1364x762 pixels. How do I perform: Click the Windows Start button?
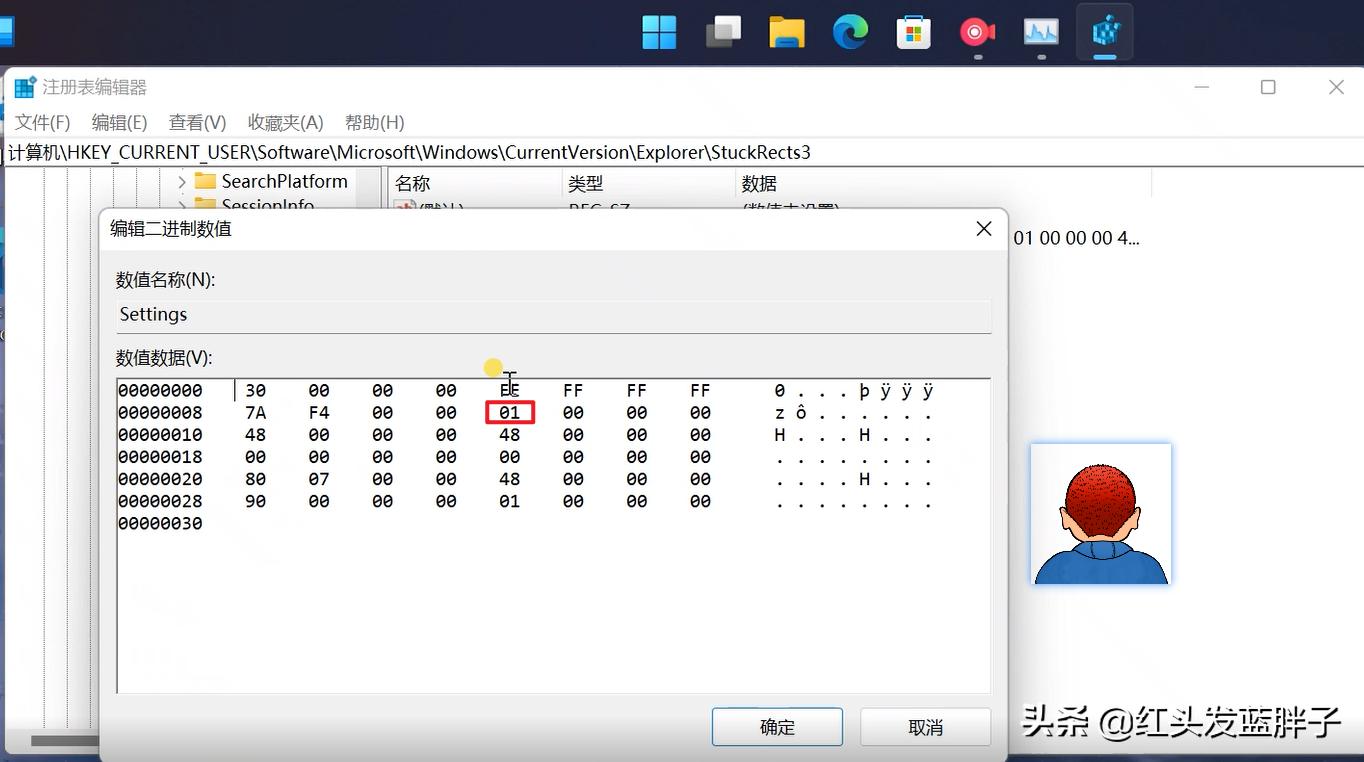[659, 32]
